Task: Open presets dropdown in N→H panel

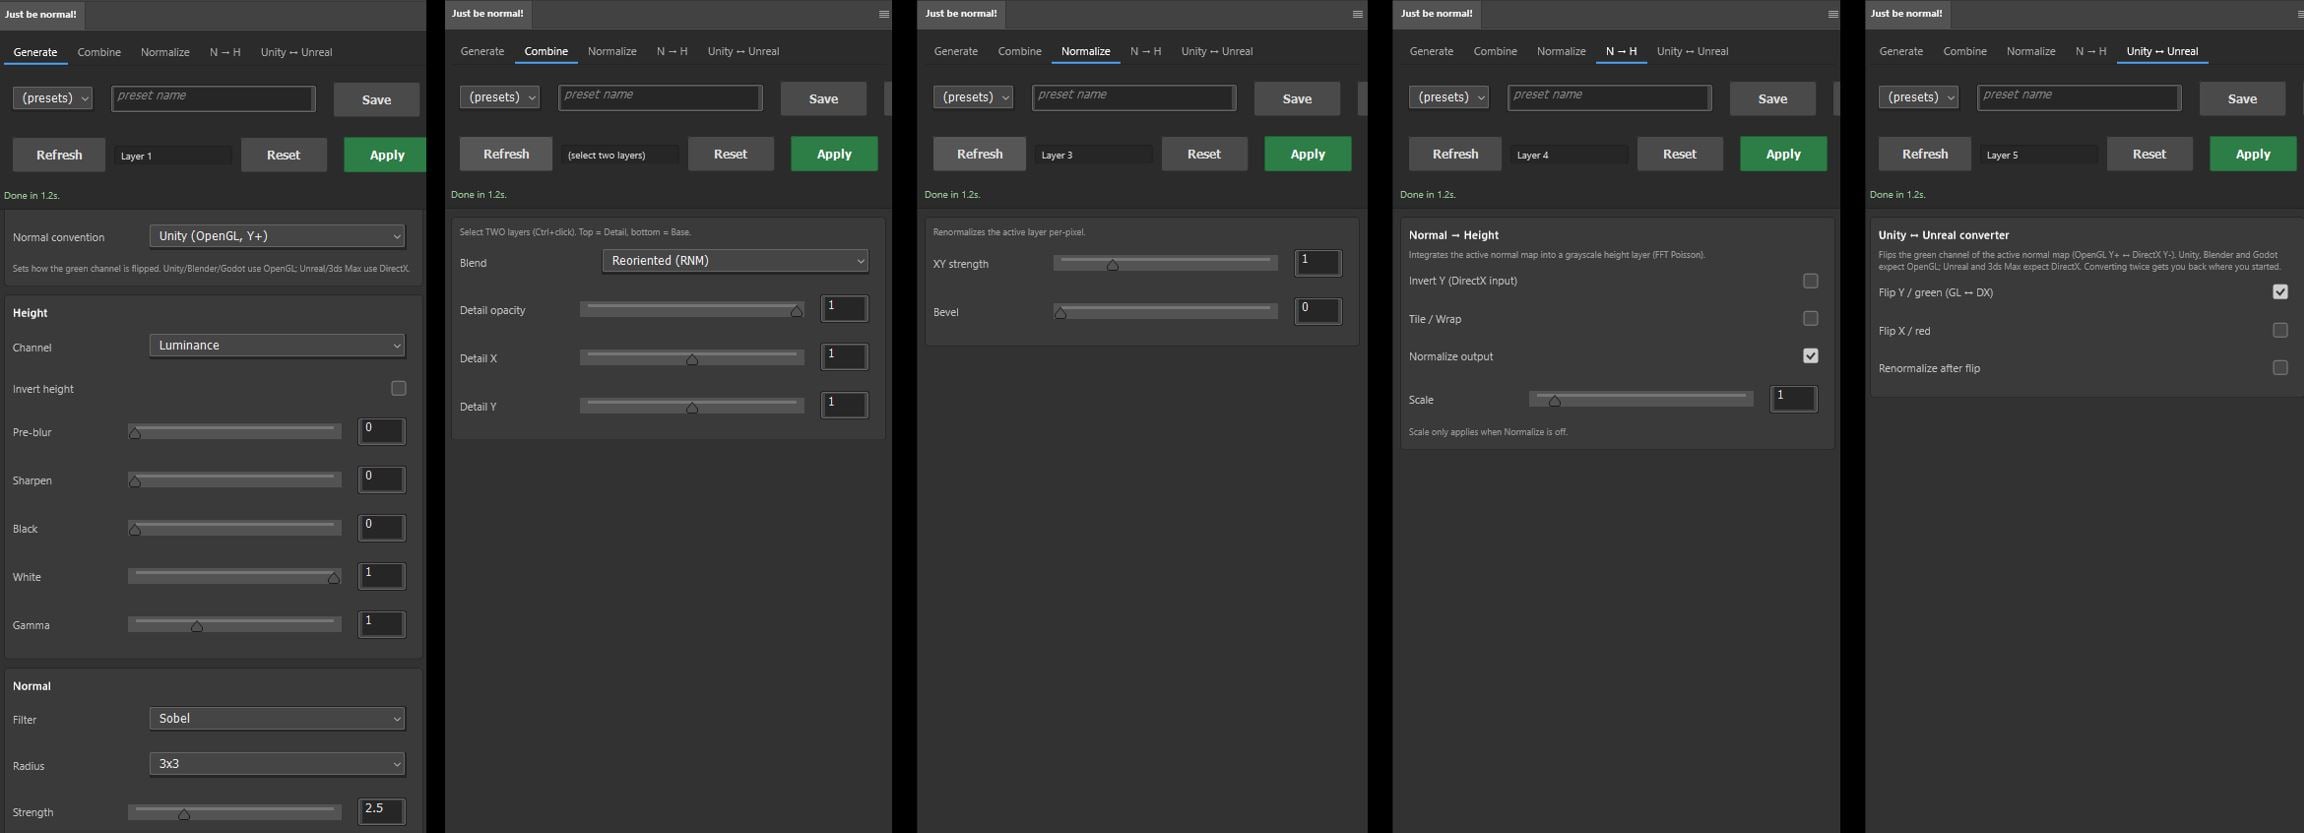Action: tap(1449, 97)
